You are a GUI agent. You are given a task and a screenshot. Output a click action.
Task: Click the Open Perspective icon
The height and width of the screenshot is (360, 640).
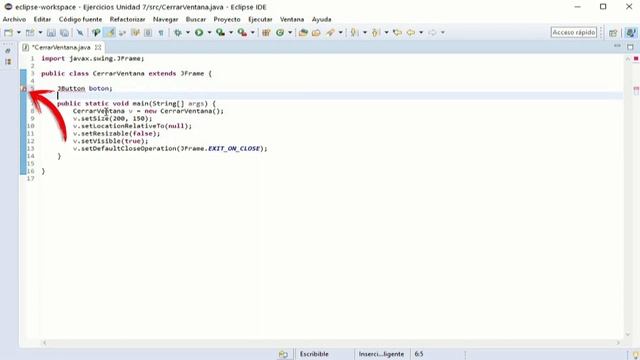[x=613, y=33]
